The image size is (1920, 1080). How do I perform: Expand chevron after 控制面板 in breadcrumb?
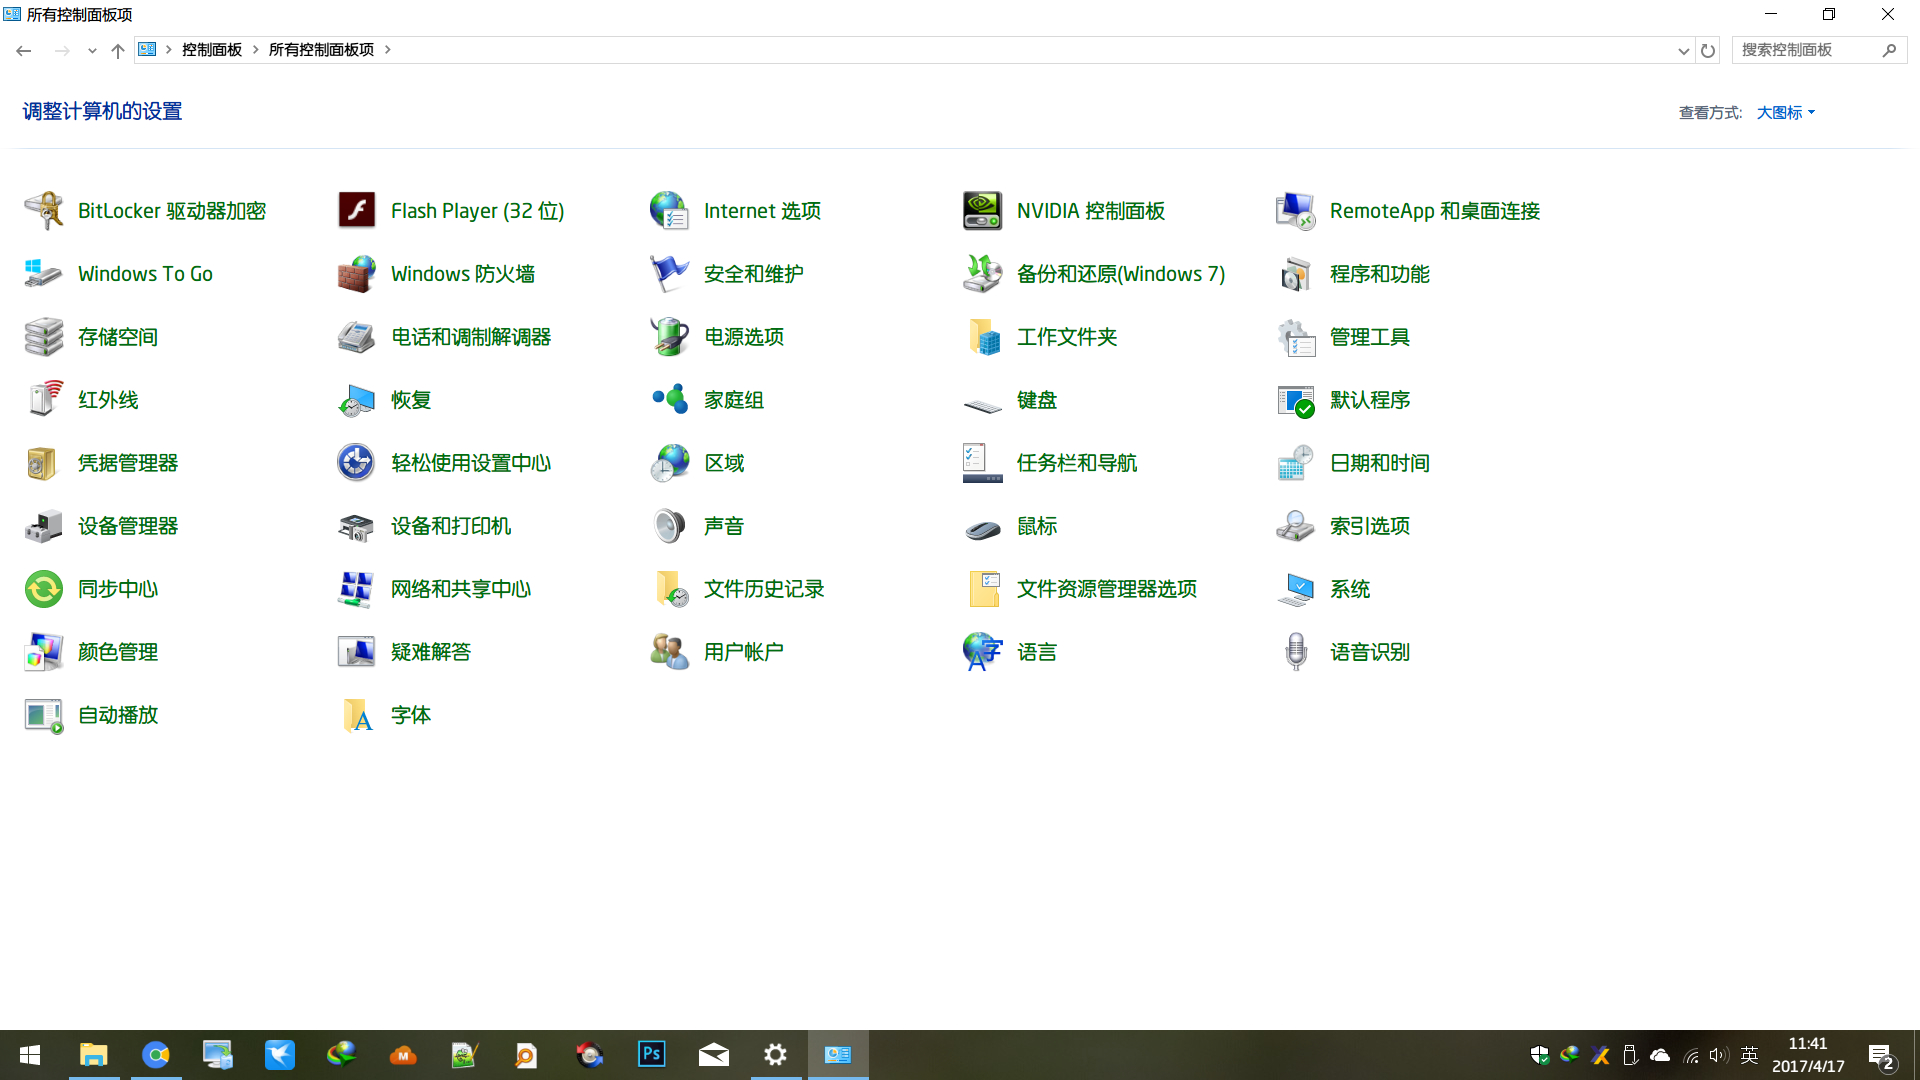tap(256, 50)
